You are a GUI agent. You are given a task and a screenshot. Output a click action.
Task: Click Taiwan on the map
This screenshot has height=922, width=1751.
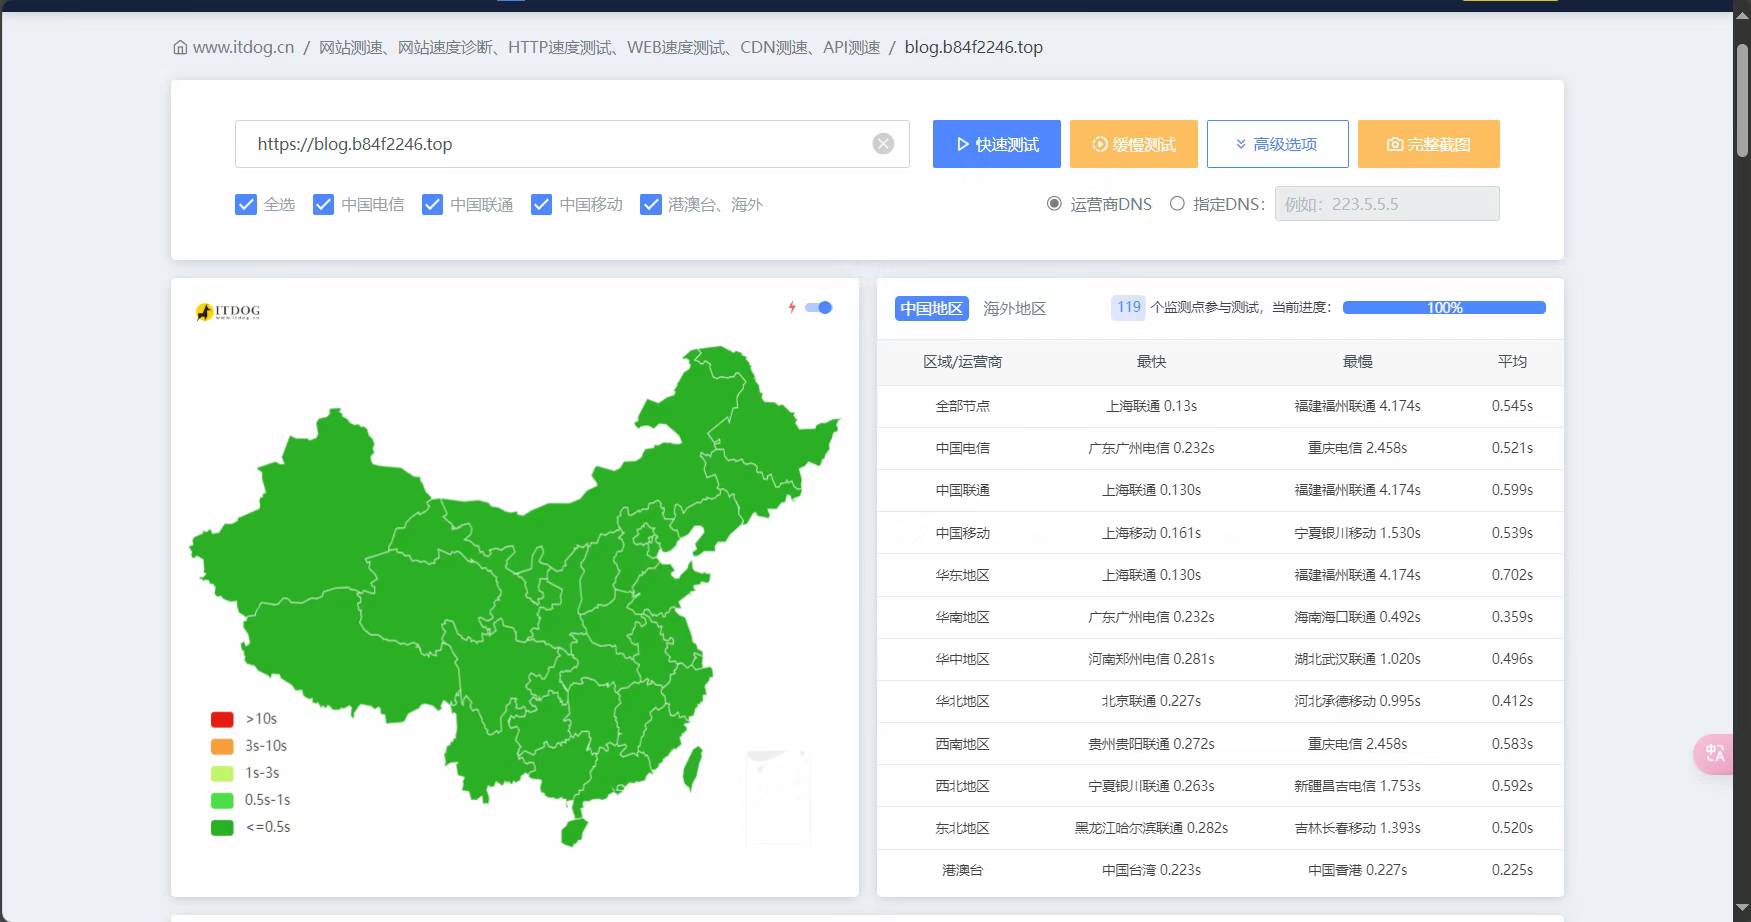(692, 769)
